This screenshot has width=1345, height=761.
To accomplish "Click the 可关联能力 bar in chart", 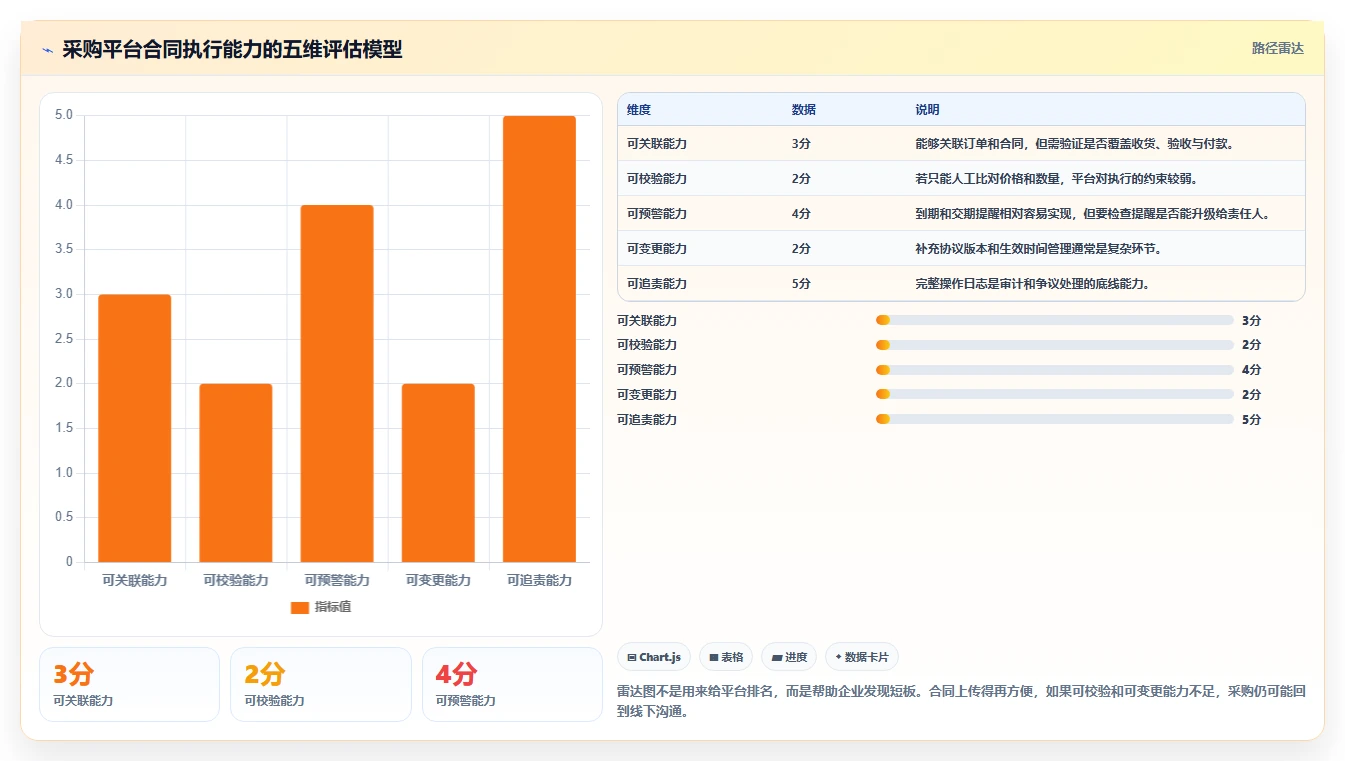I will (x=135, y=428).
